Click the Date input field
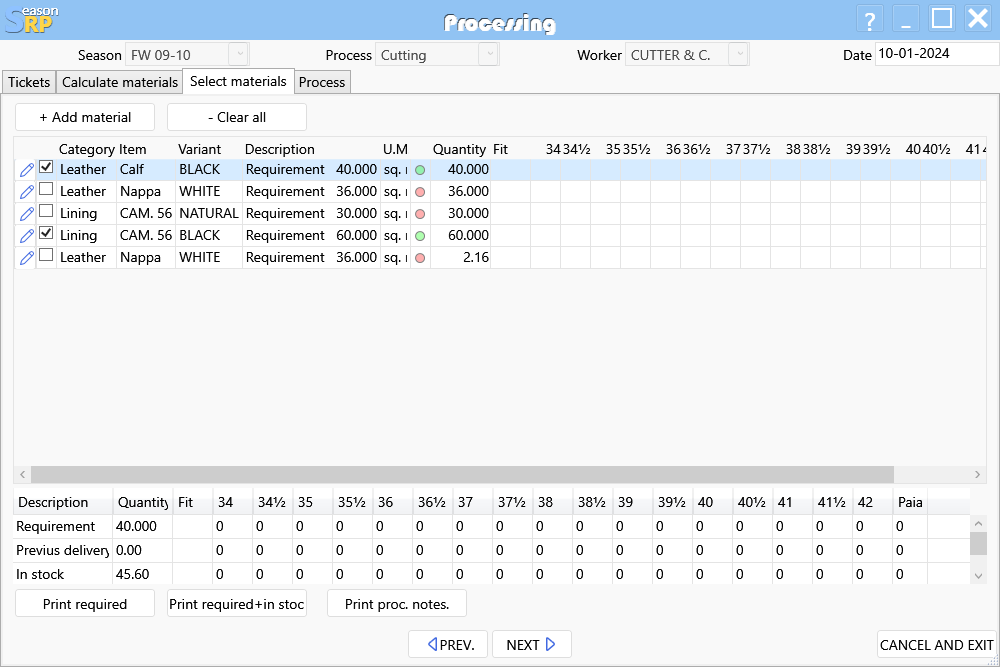 935,54
